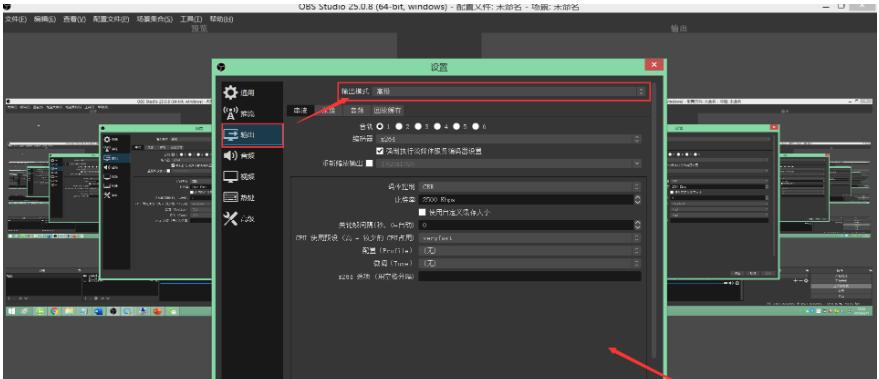Open Stream (推流) settings antenna icon
879x379 pixels.
point(230,113)
